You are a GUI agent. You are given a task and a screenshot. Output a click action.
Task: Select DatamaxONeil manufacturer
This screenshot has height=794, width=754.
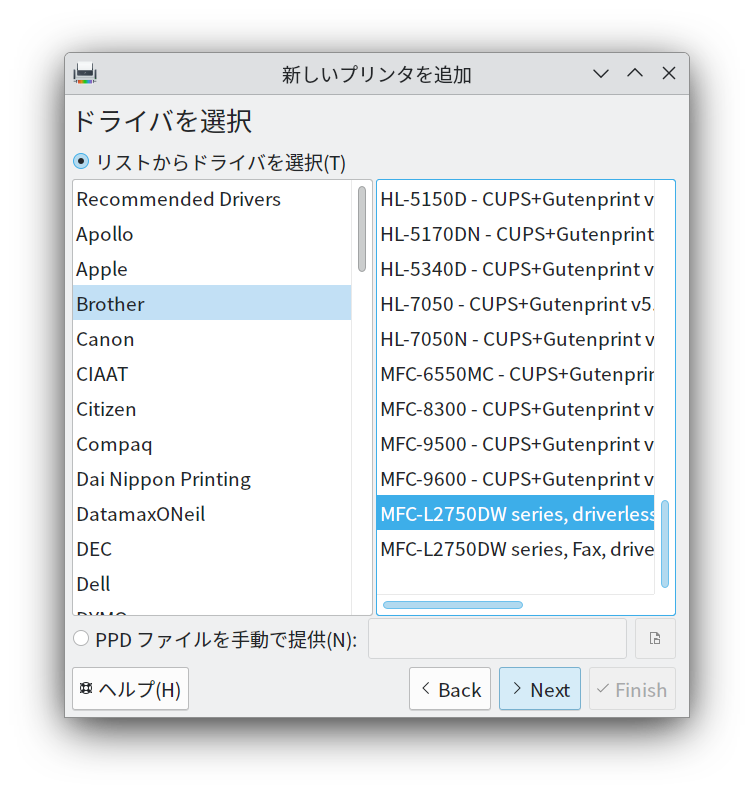coord(212,513)
